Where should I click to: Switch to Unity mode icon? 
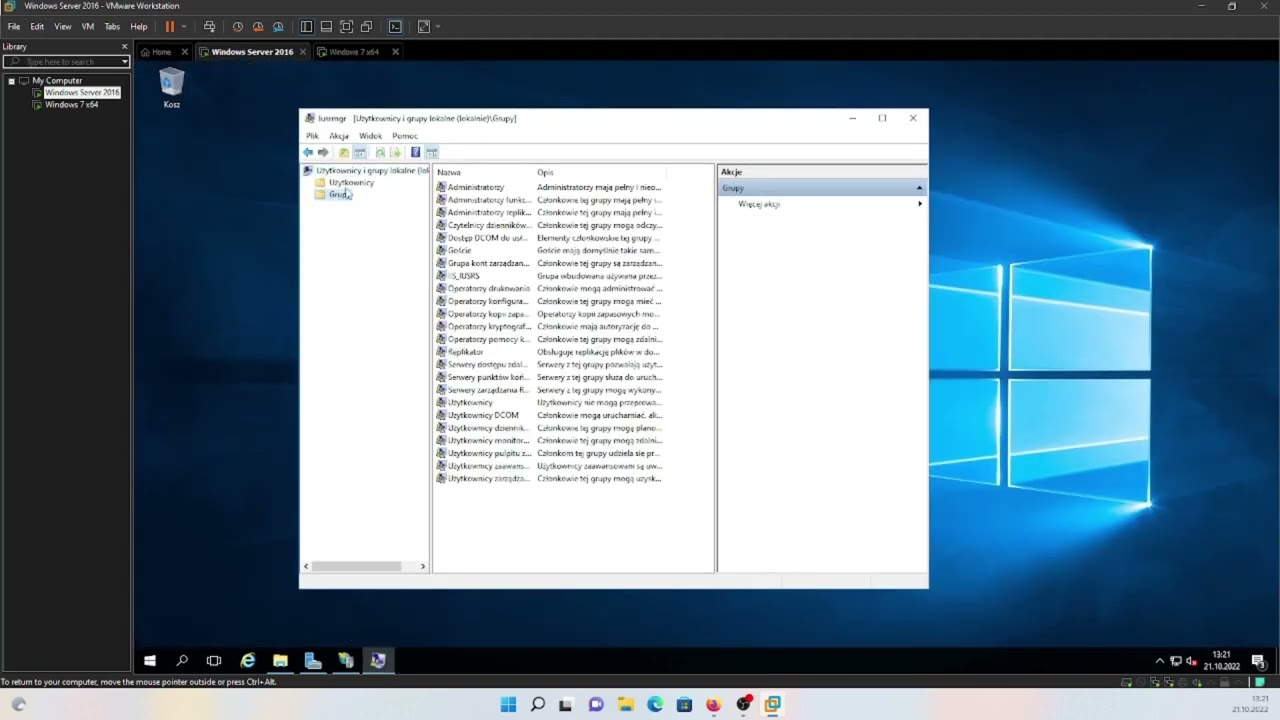point(366,27)
